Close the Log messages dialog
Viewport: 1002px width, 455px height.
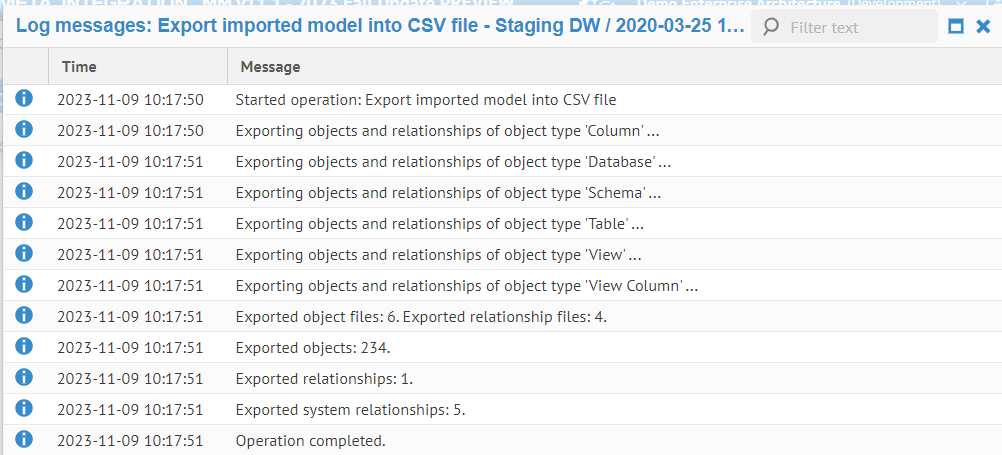(983, 27)
